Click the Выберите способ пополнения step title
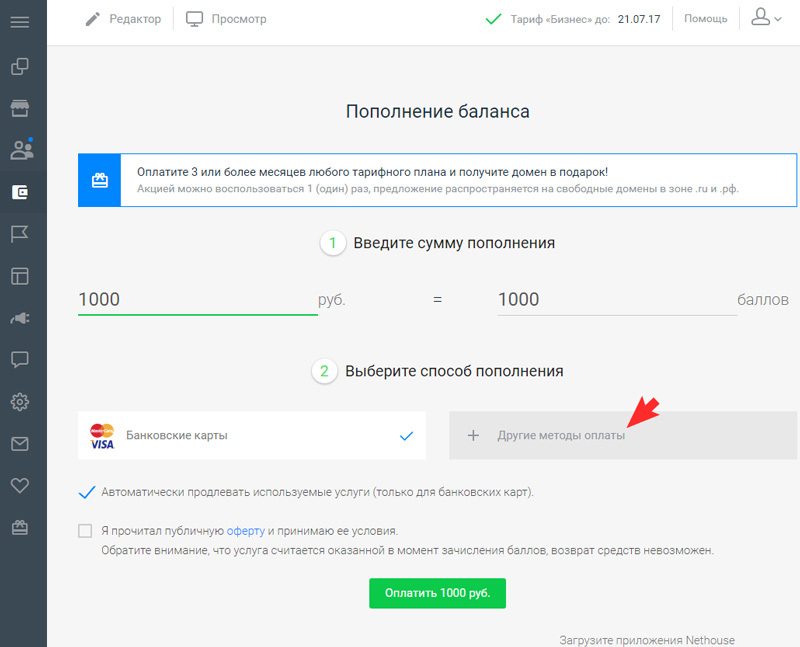800x647 pixels. point(454,371)
